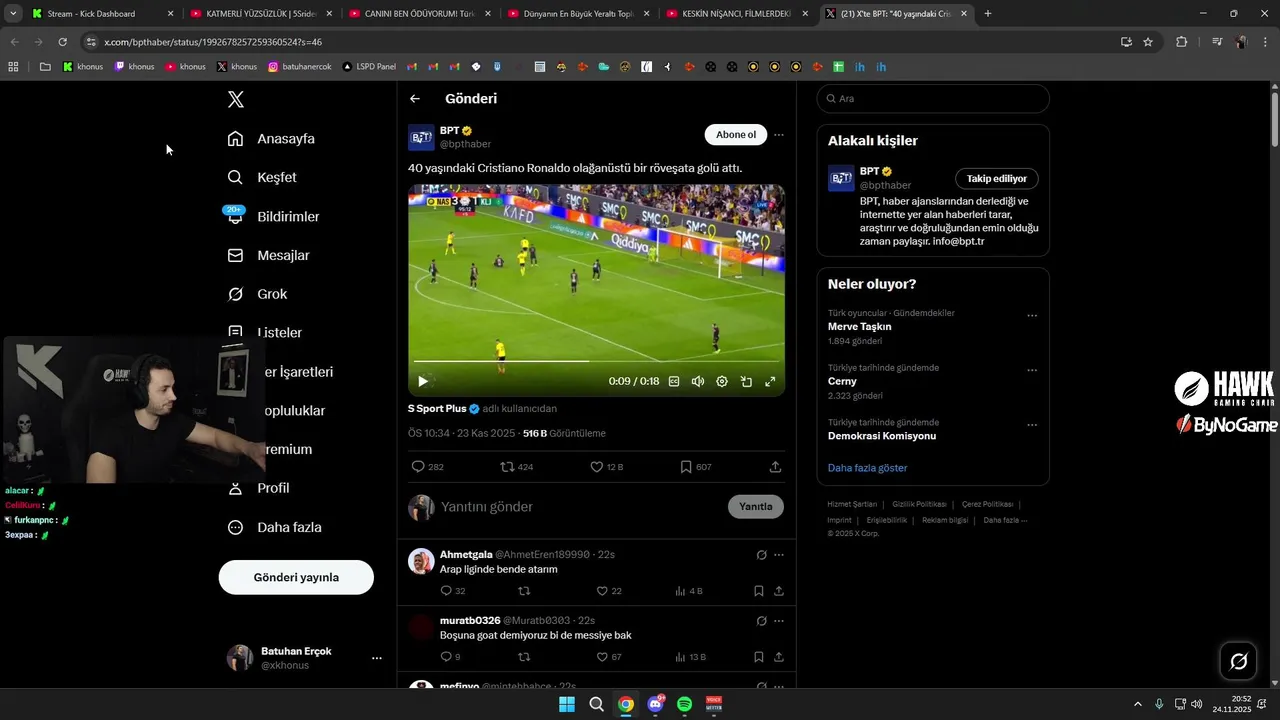Open Mesajlar in the sidebar

click(268, 255)
